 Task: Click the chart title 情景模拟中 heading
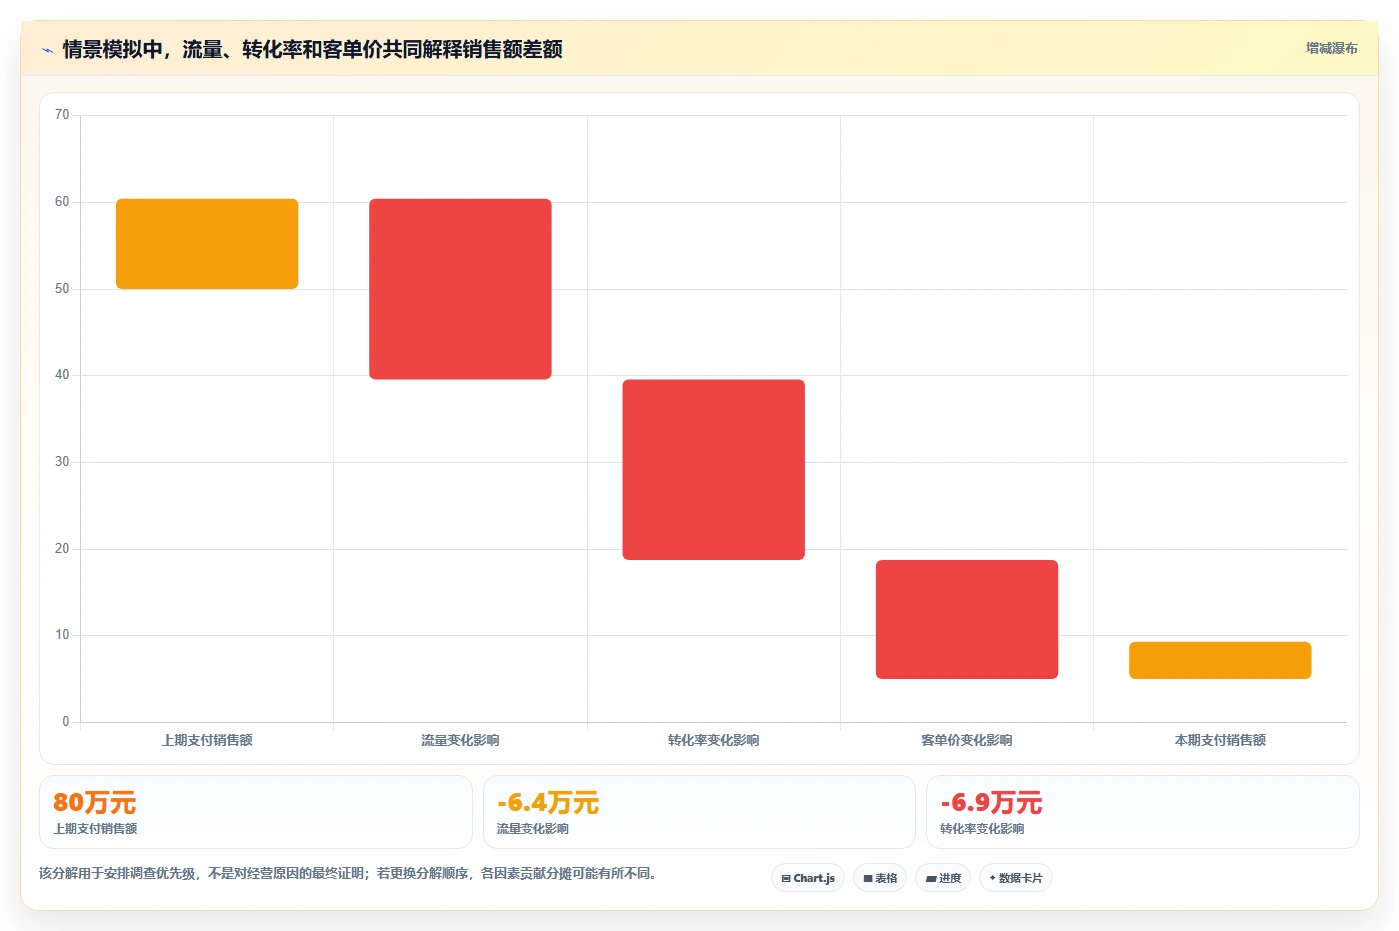[312, 49]
